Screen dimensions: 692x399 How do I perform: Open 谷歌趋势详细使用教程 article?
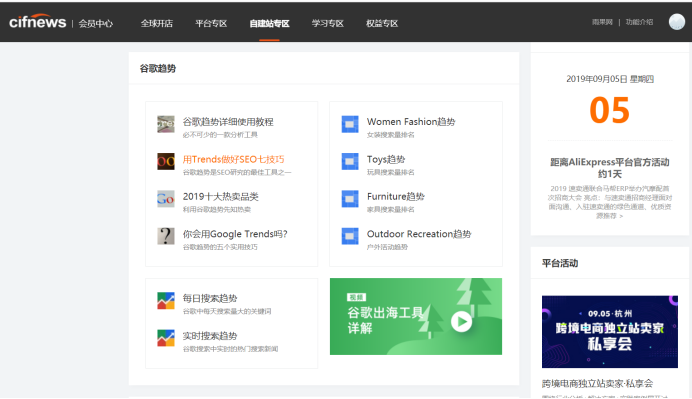point(228,122)
